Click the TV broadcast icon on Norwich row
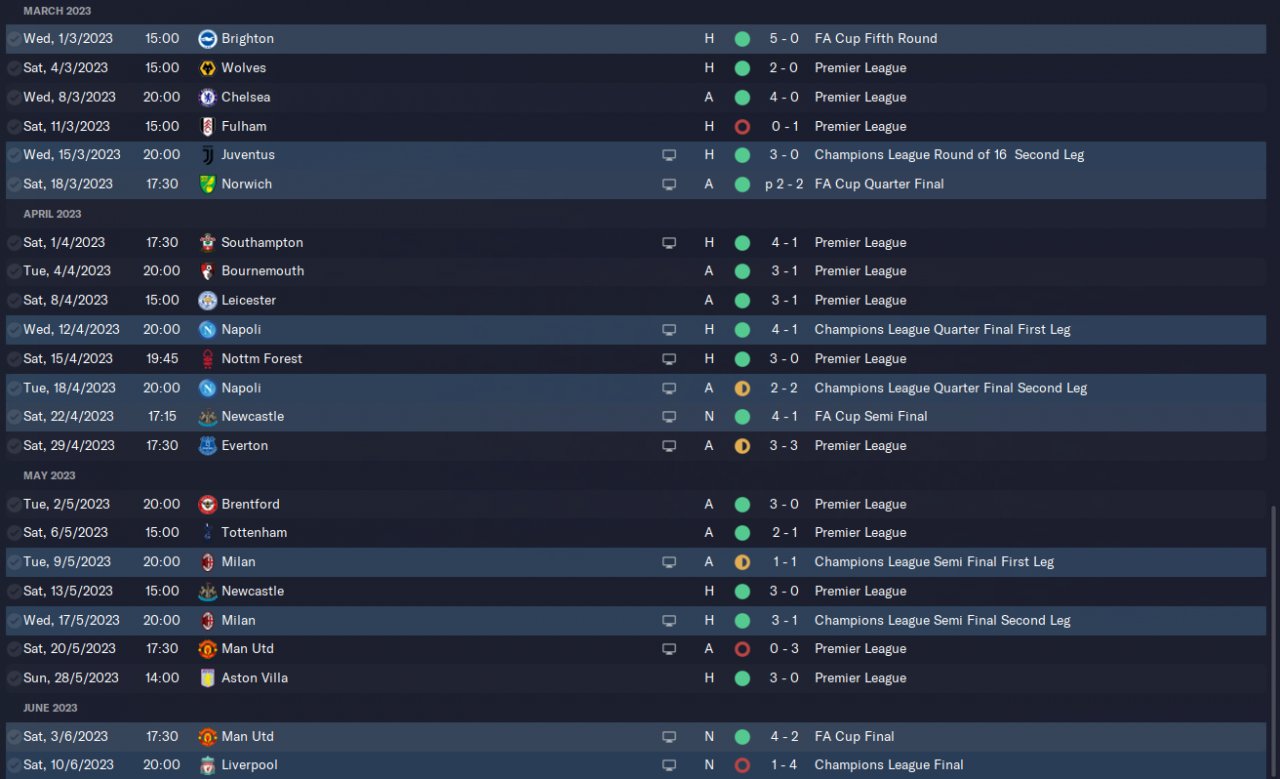The height and width of the screenshot is (779, 1280). pyautogui.click(x=669, y=184)
